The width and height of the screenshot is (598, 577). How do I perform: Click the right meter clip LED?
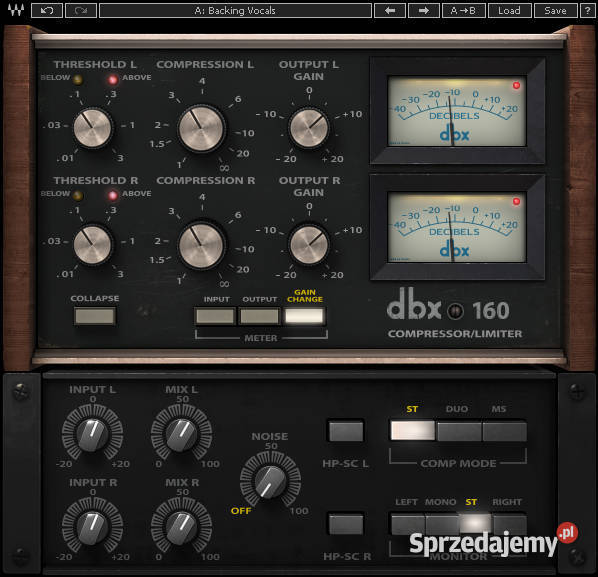point(516,201)
